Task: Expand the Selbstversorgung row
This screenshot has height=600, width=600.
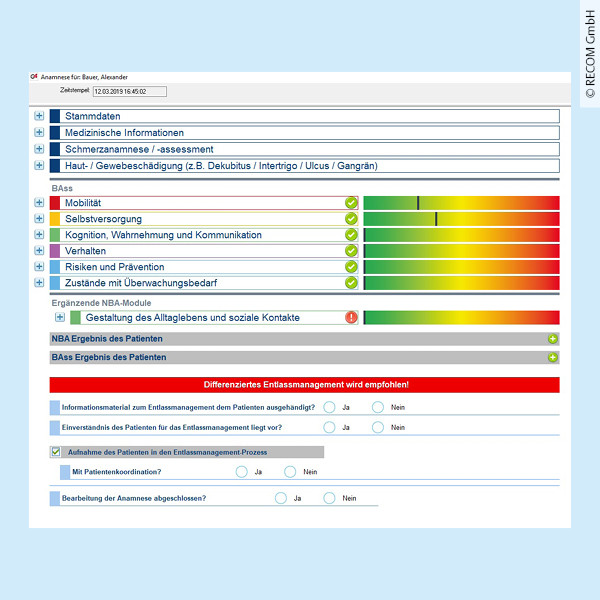Action: (x=39, y=218)
